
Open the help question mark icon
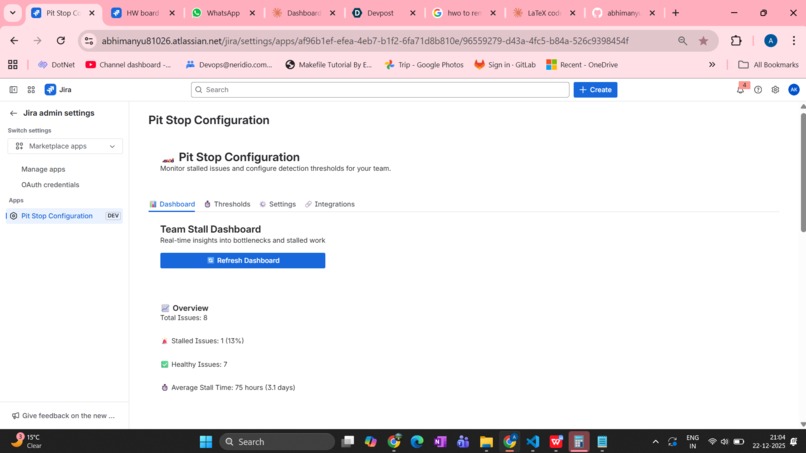coord(758,89)
